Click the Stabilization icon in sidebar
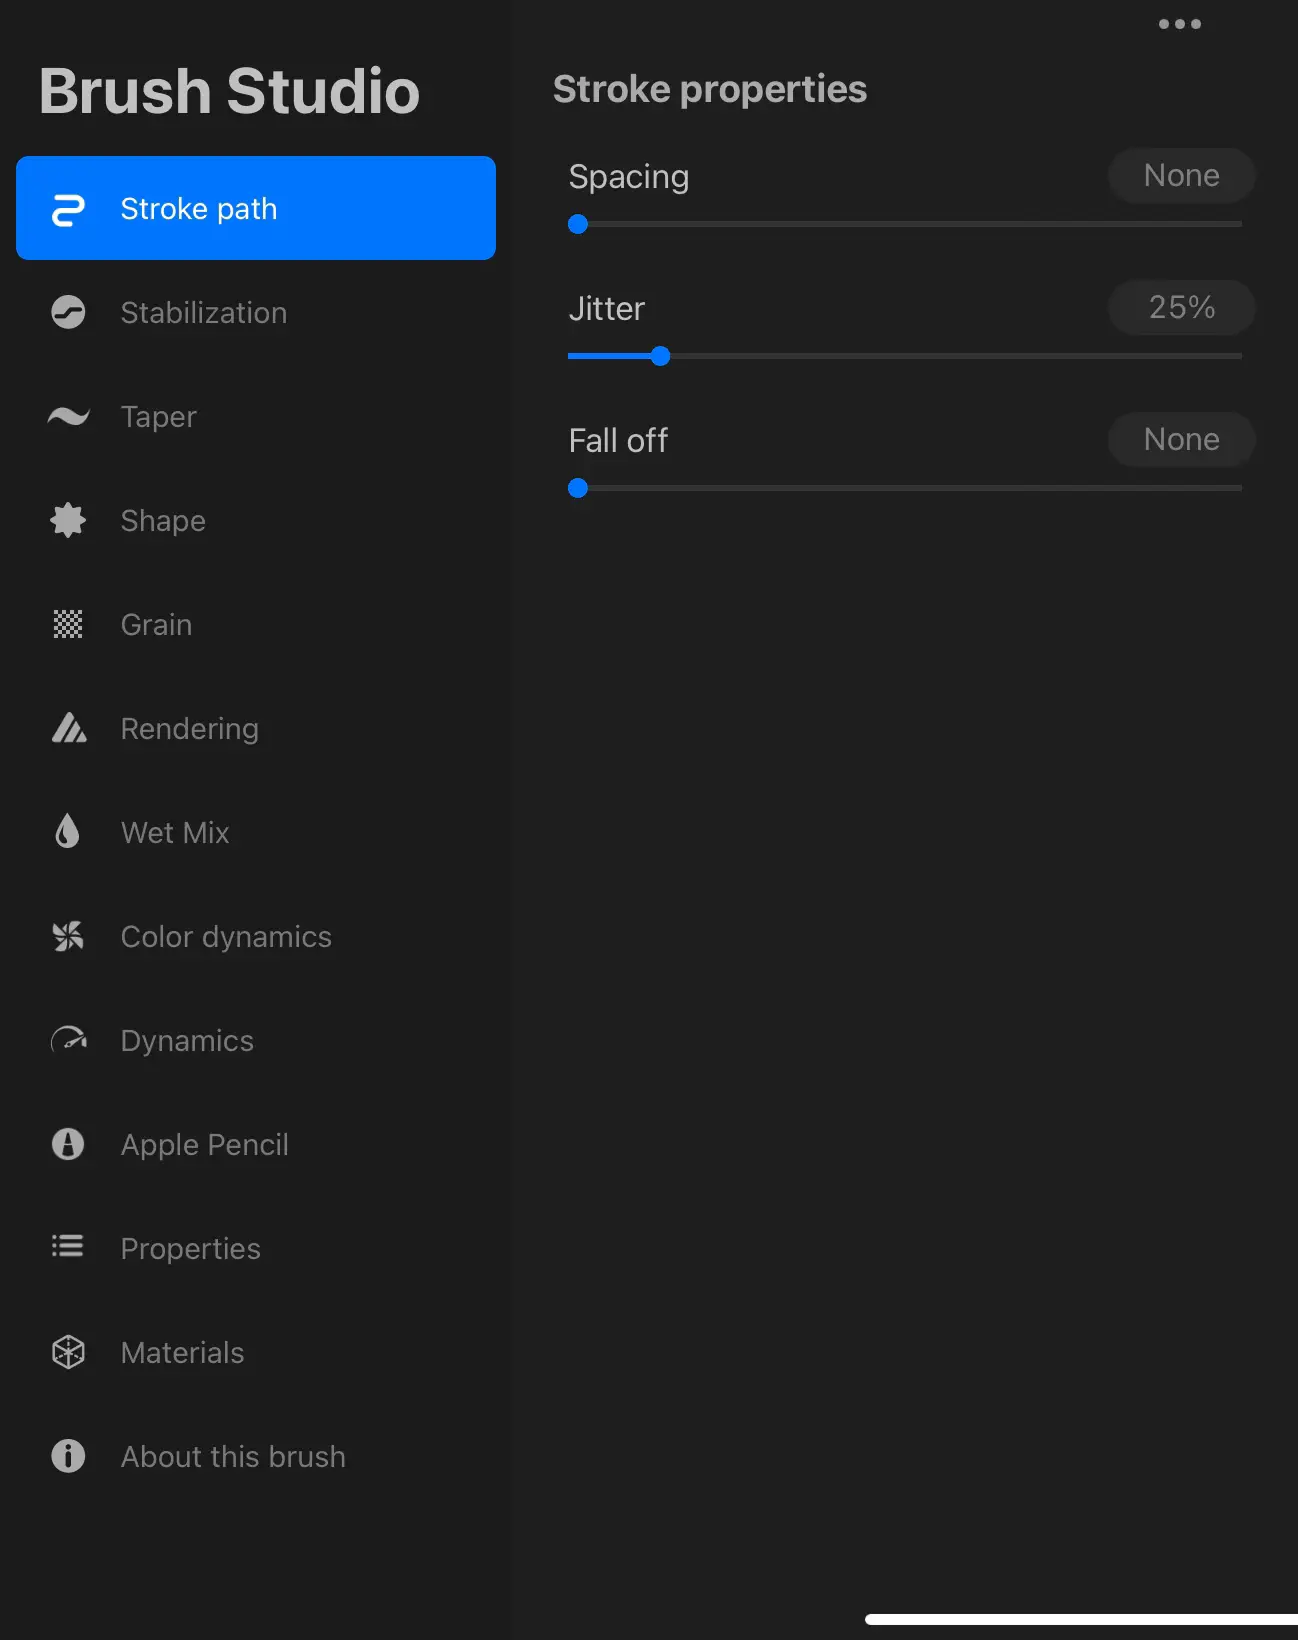 68,313
